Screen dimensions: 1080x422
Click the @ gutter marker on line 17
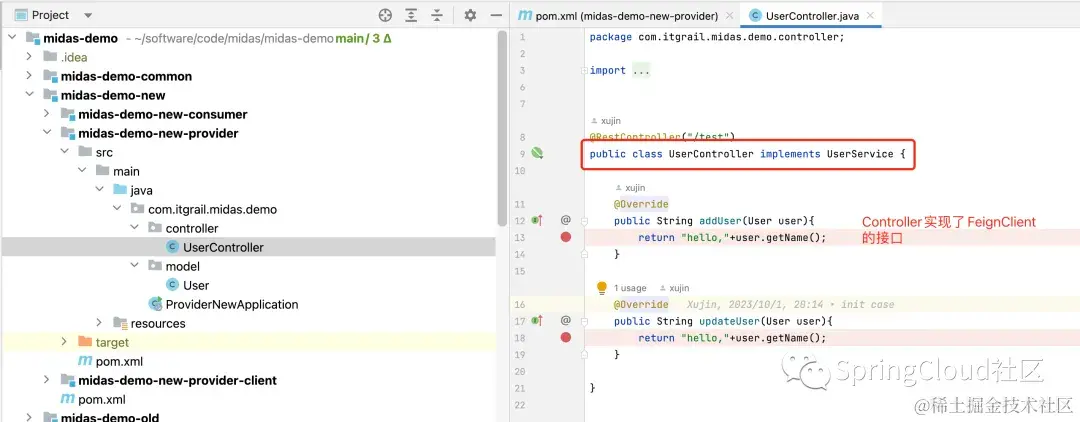[x=565, y=321]
